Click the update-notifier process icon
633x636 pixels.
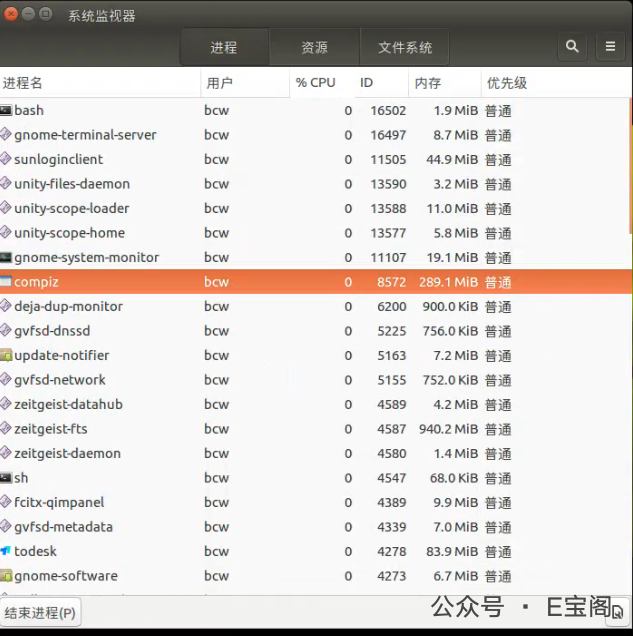(x=6, y=355)
